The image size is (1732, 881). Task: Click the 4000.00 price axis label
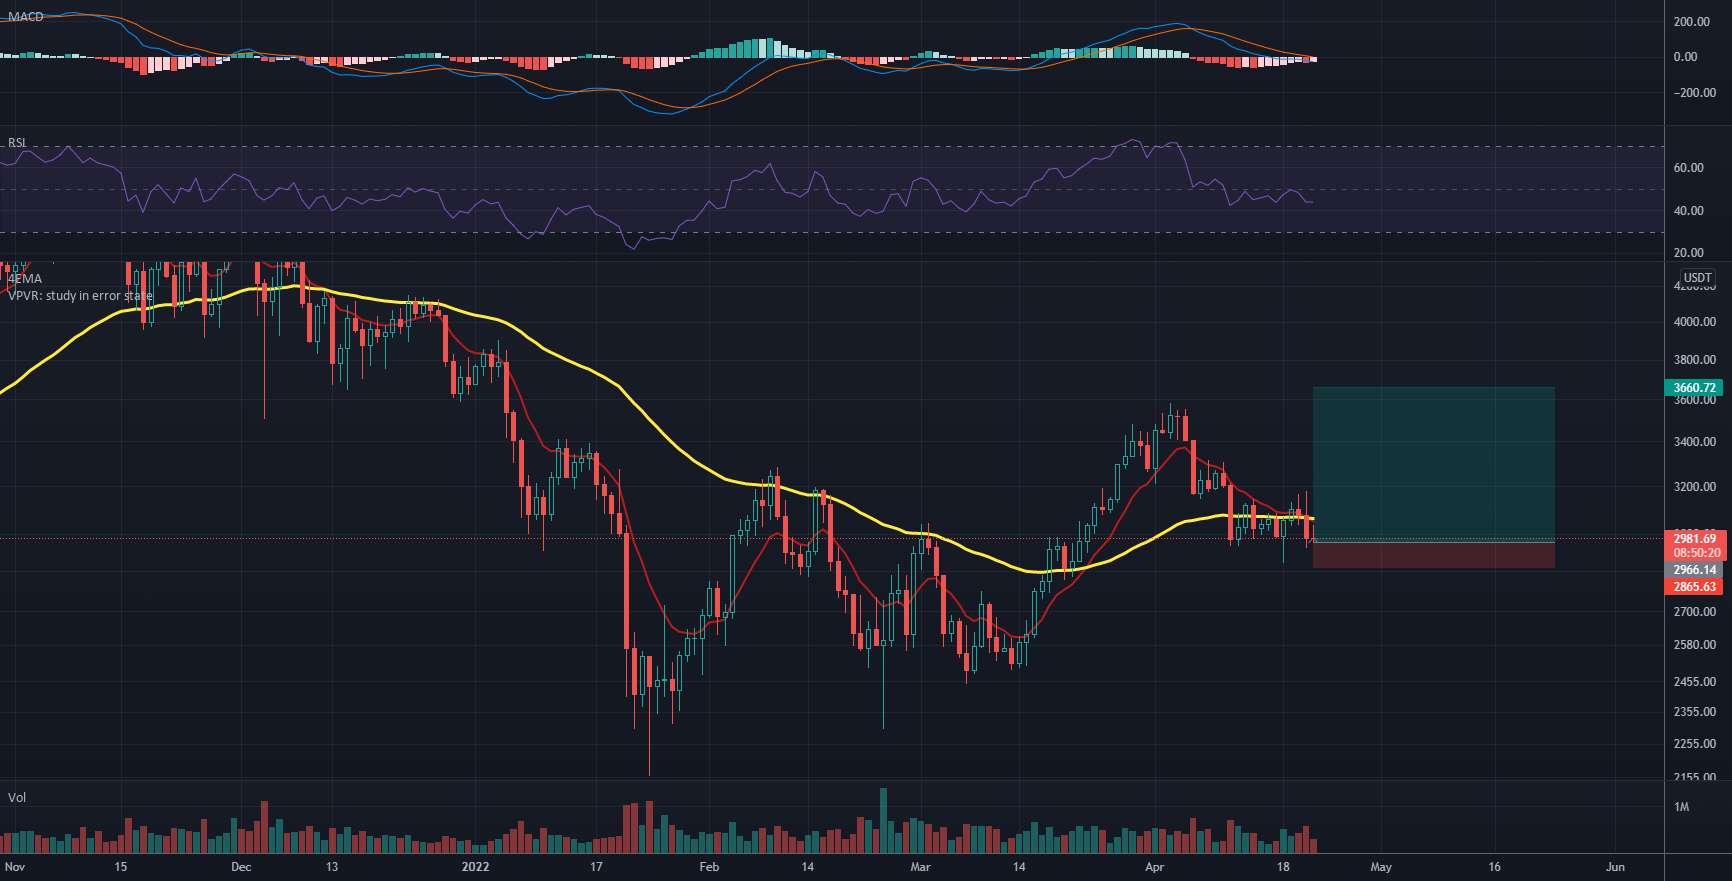1694,322
